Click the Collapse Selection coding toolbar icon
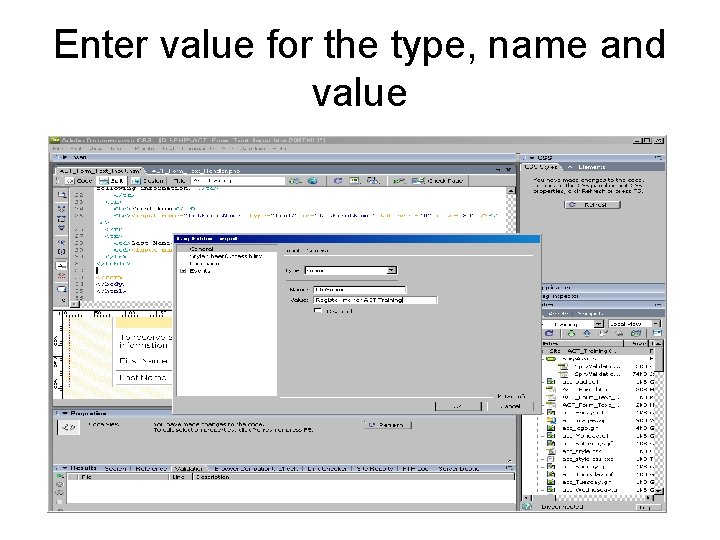720x540 pixels. [62, 218]
